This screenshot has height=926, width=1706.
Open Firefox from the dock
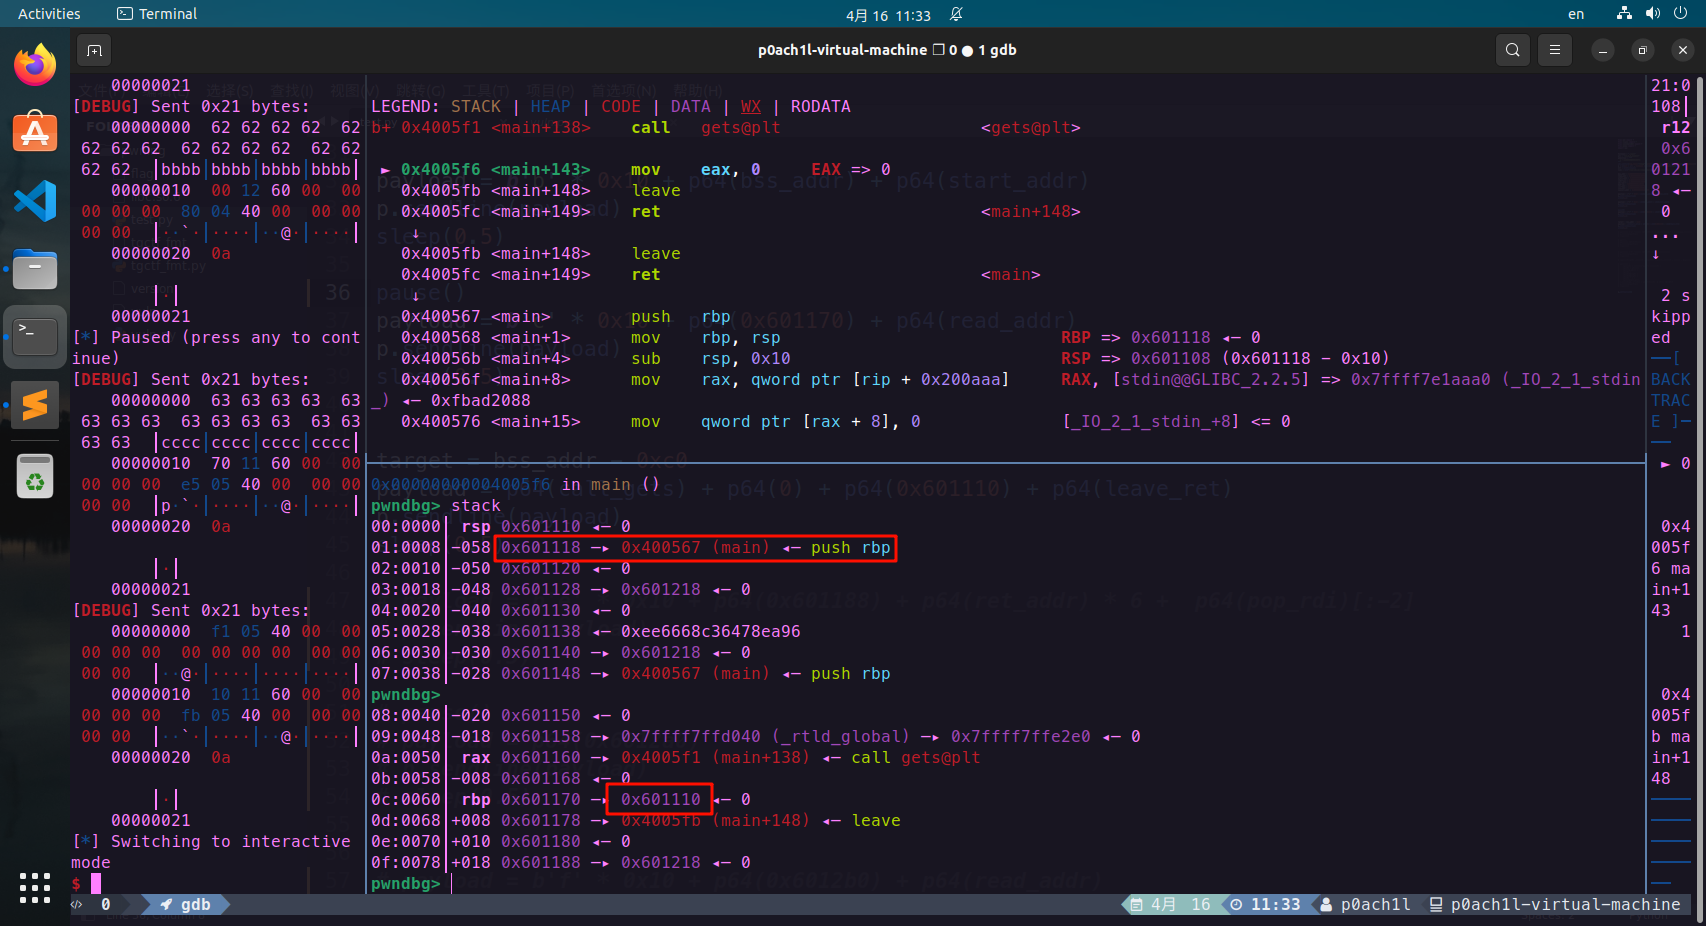coord(35,65)
